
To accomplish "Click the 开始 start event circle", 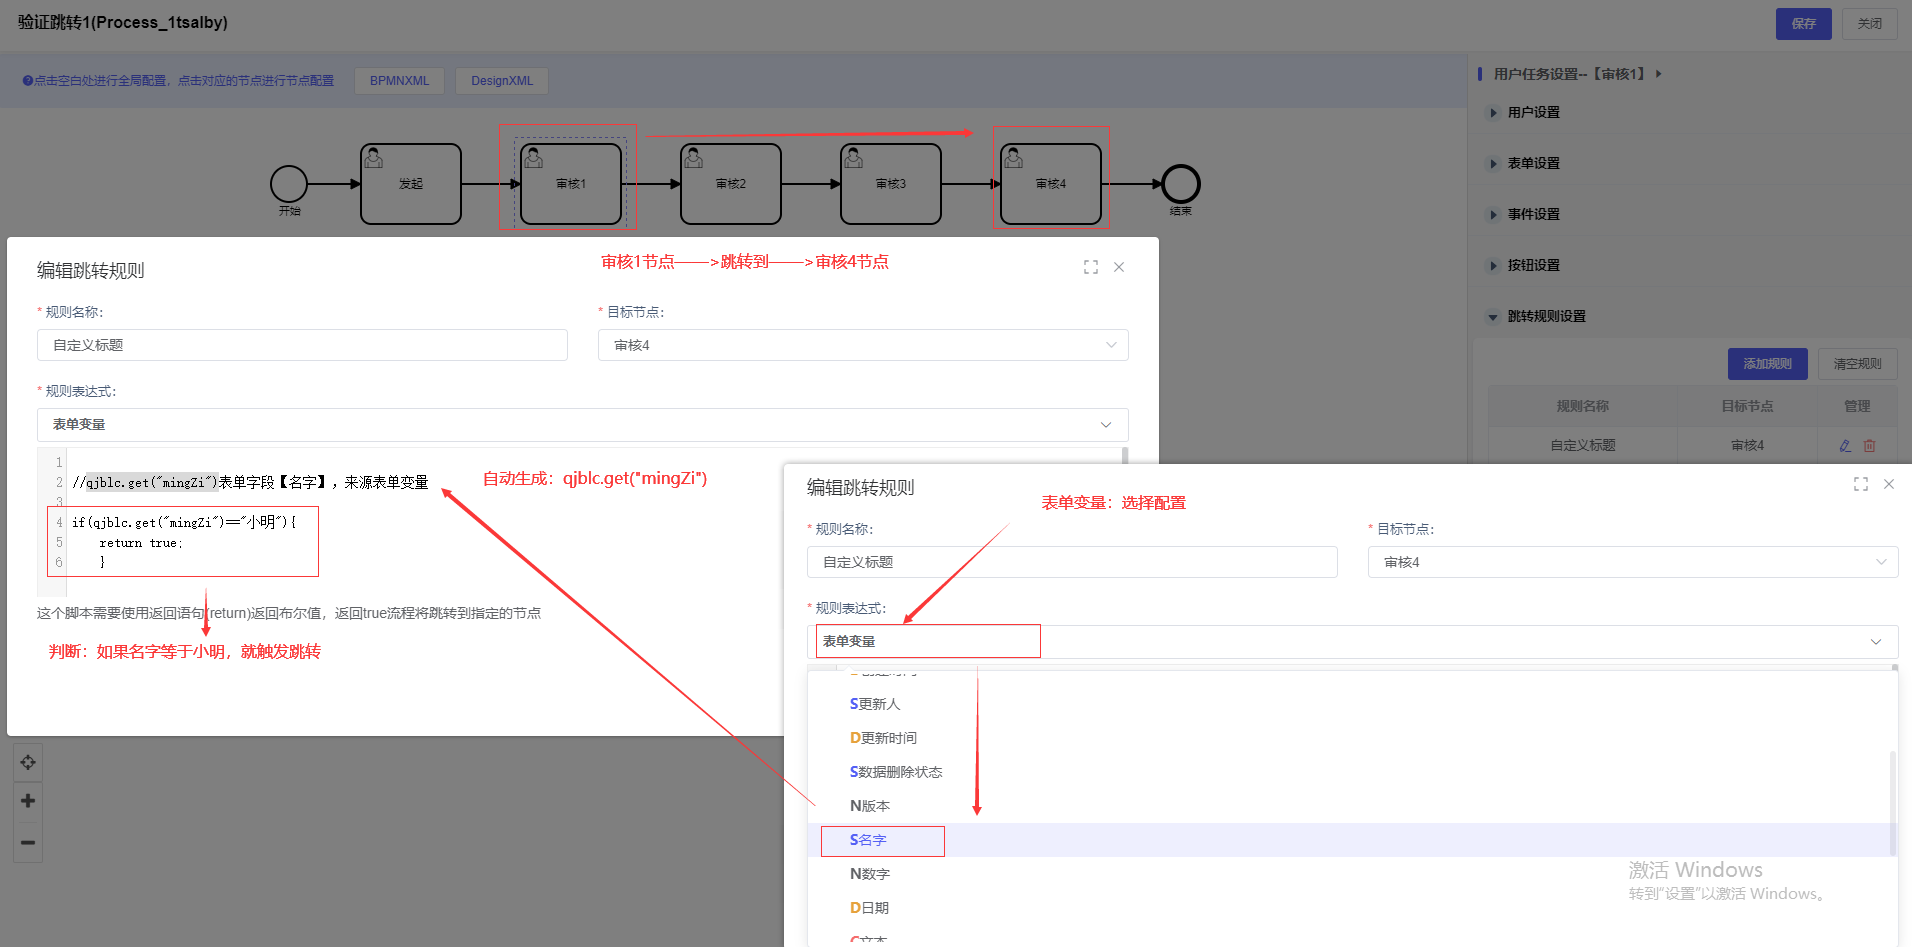I will coord(289,184).
